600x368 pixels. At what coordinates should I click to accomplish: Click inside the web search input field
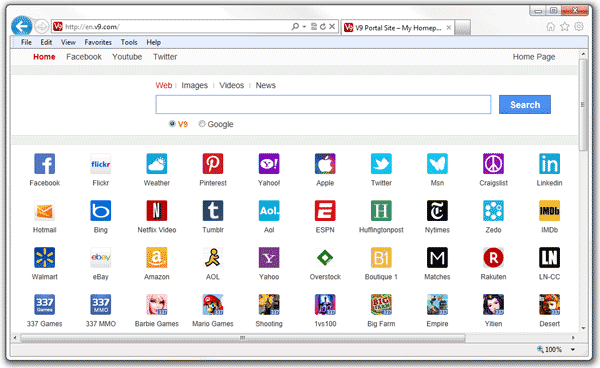pos(323,104)
